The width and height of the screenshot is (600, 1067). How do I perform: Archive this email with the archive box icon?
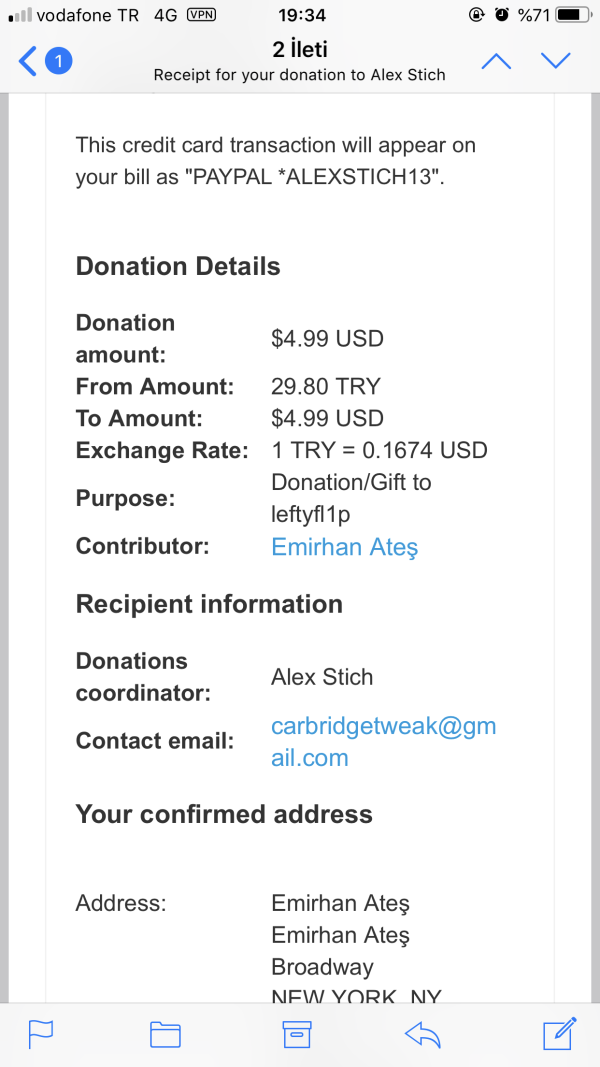pyautogui.click(x=296, y=1033)
